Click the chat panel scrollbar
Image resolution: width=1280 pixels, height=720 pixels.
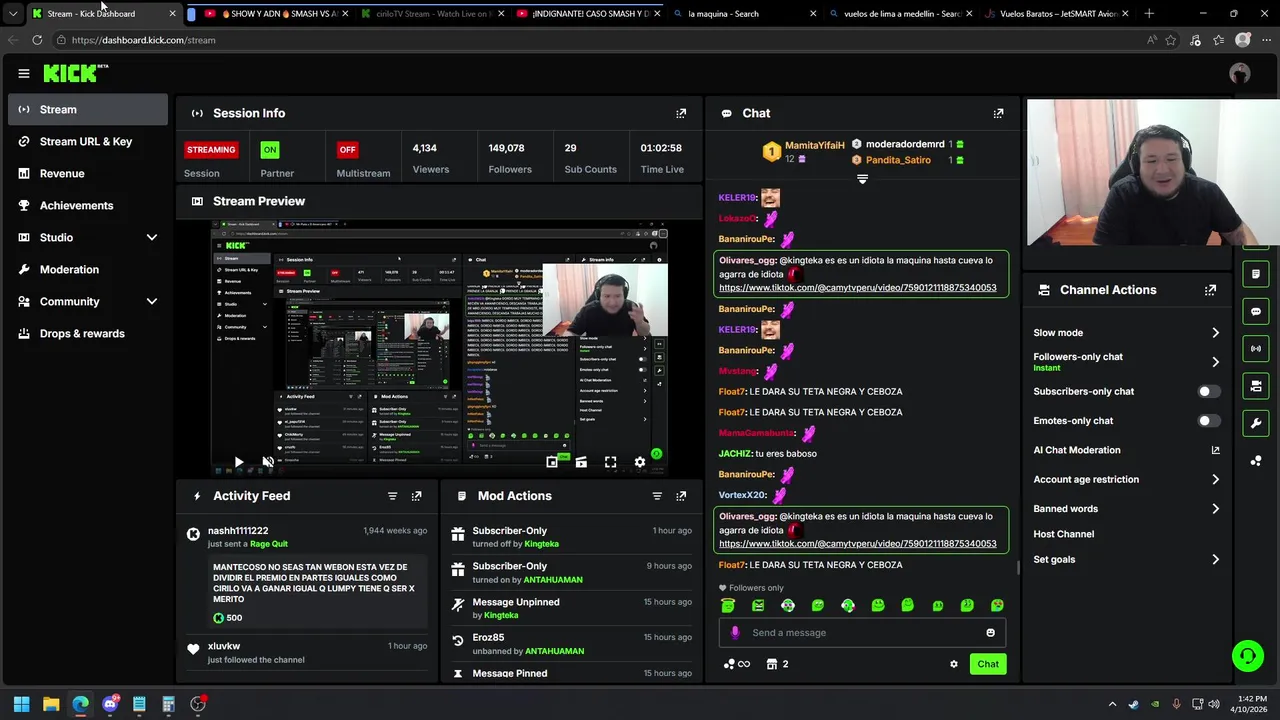click(x=1018, y=568)
